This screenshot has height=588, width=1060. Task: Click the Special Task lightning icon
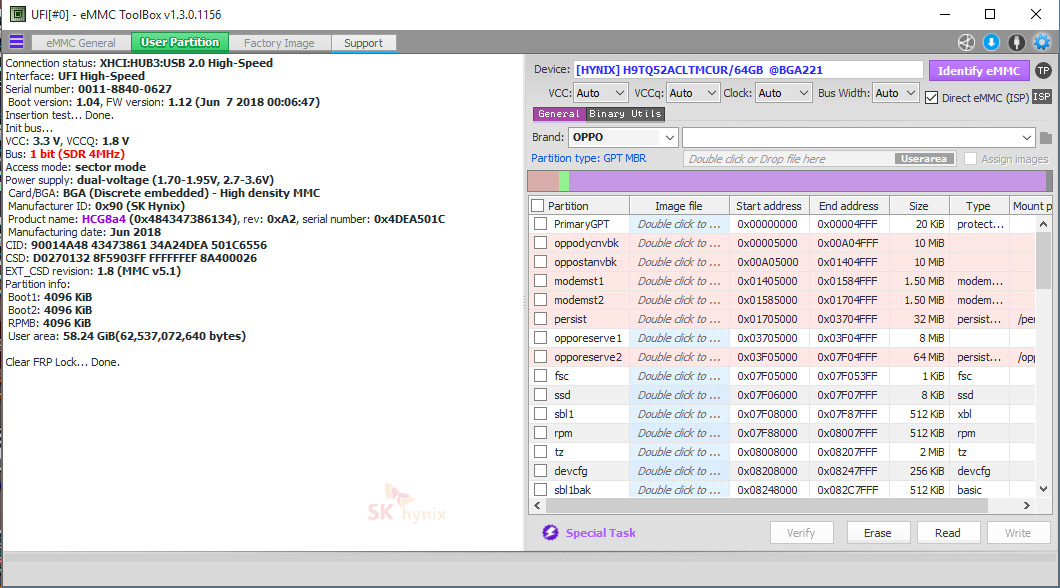(x=550, y=533)
